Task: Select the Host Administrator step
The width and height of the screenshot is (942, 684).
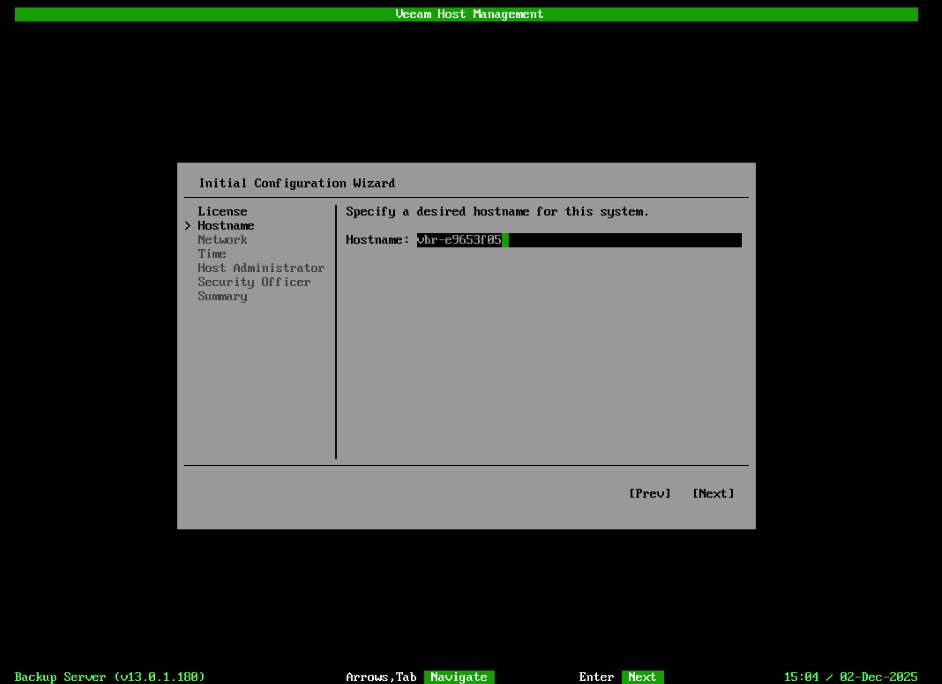Action: click(x=261, y=267)
